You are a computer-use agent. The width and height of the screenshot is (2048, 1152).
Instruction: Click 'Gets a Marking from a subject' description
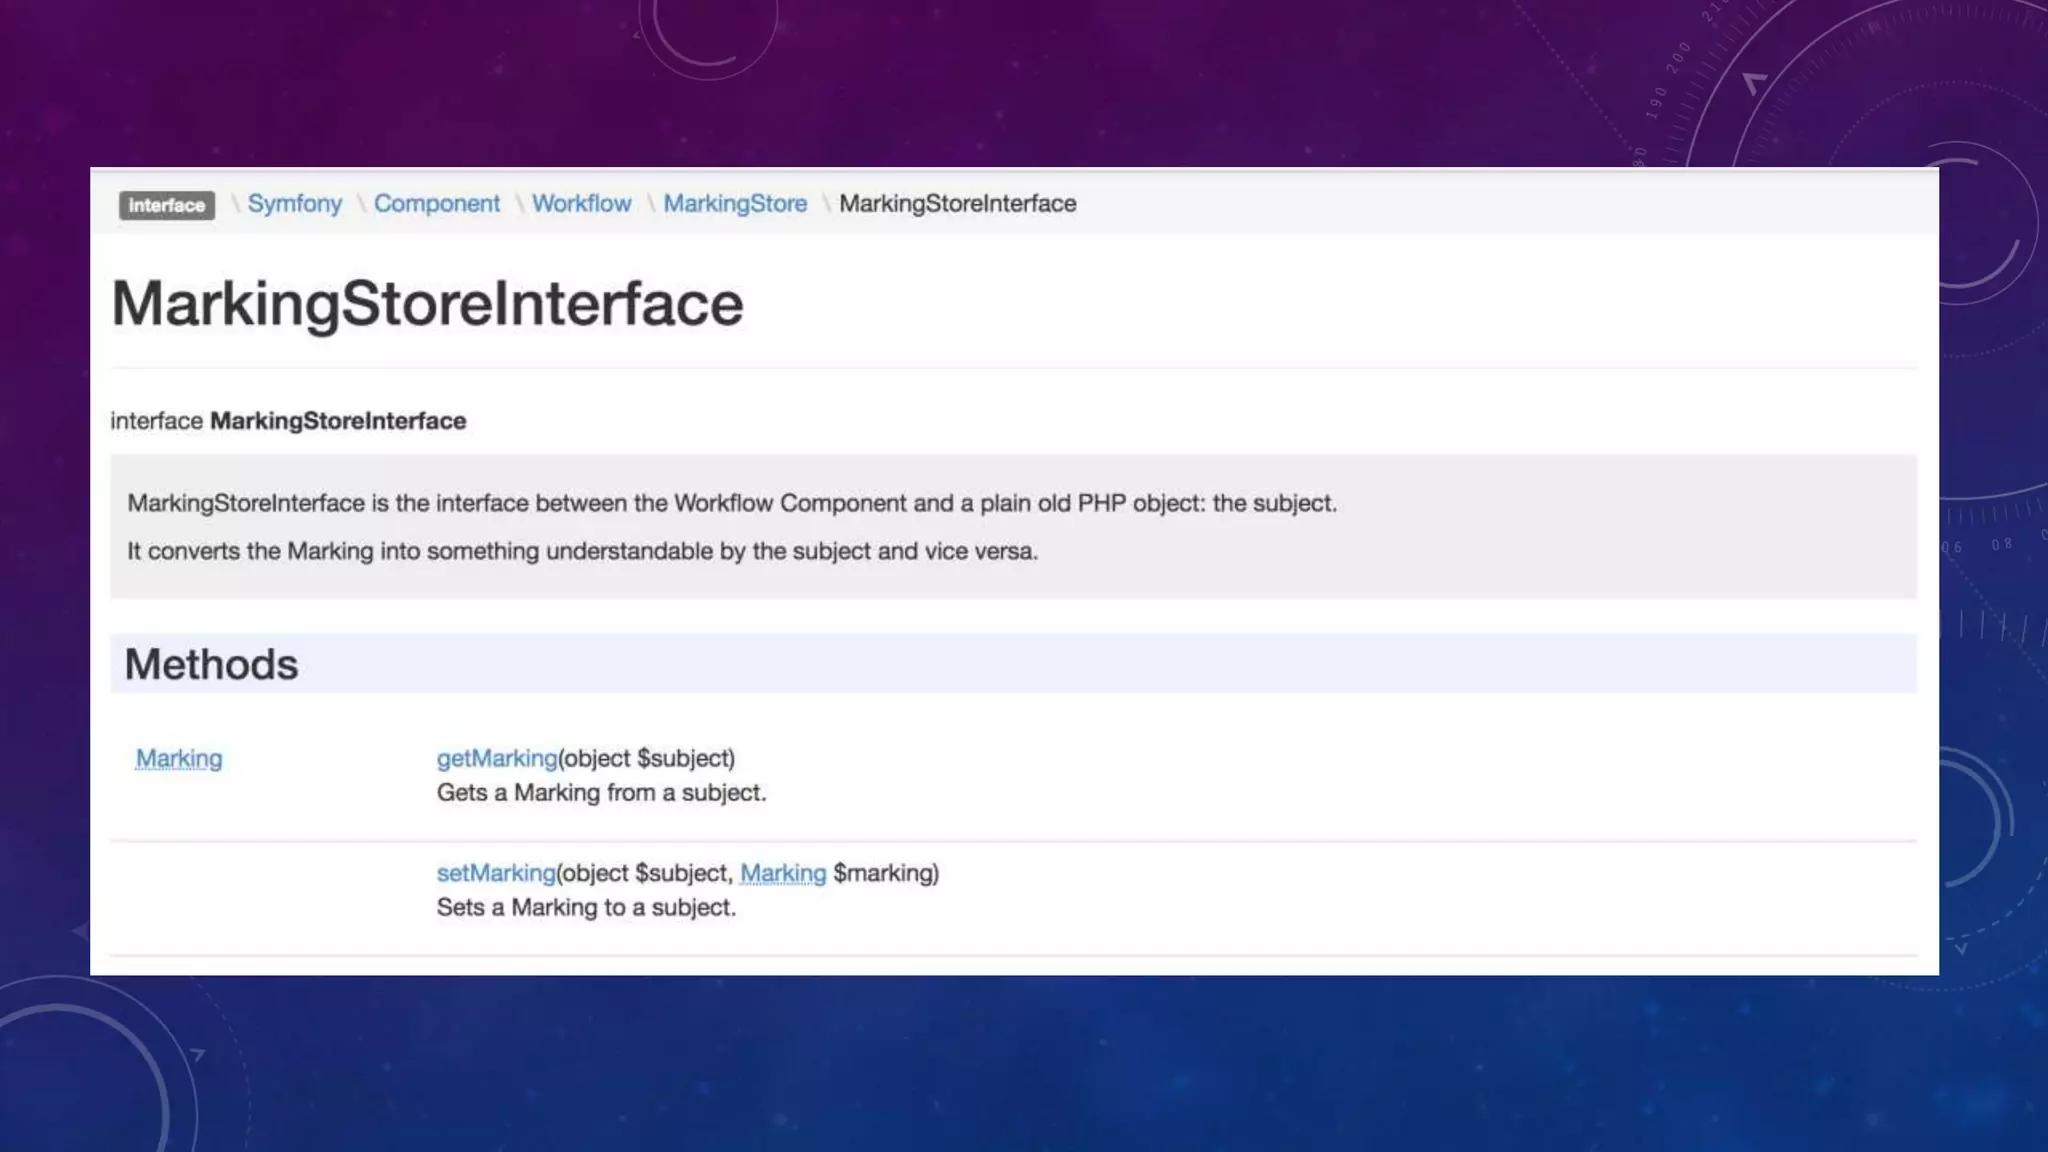[x=601, y=793]
